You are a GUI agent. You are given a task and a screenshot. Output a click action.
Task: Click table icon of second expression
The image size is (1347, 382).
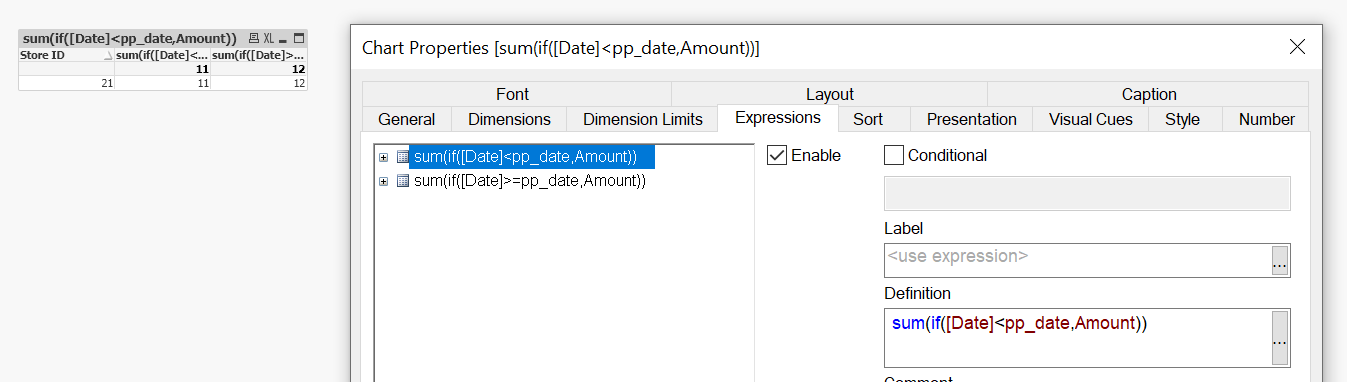(402, 181)
